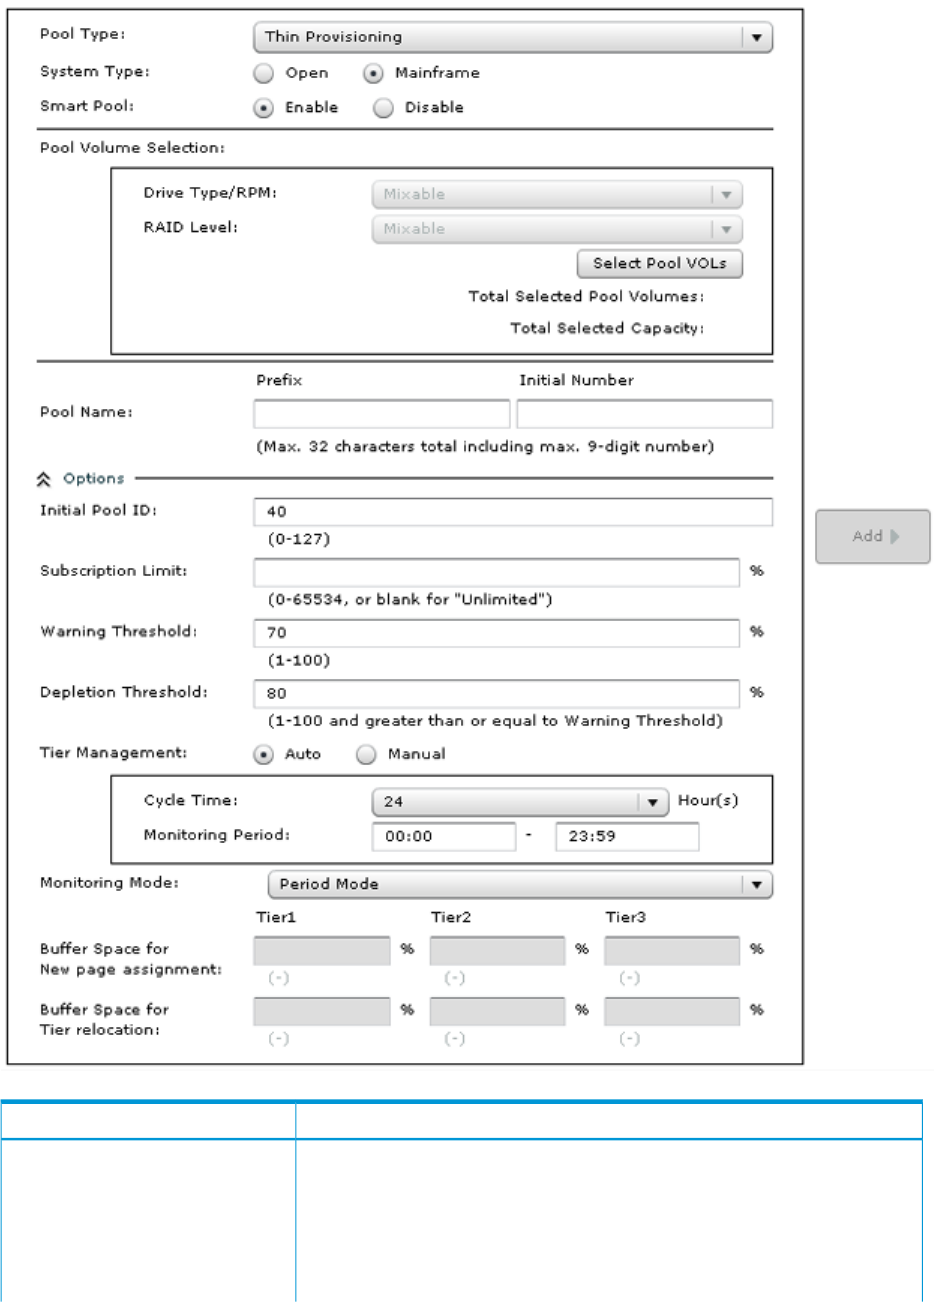The width and height of the screenshot is (934, 1302).
Task: Select Auto tier management
Action: pos(264,754)
